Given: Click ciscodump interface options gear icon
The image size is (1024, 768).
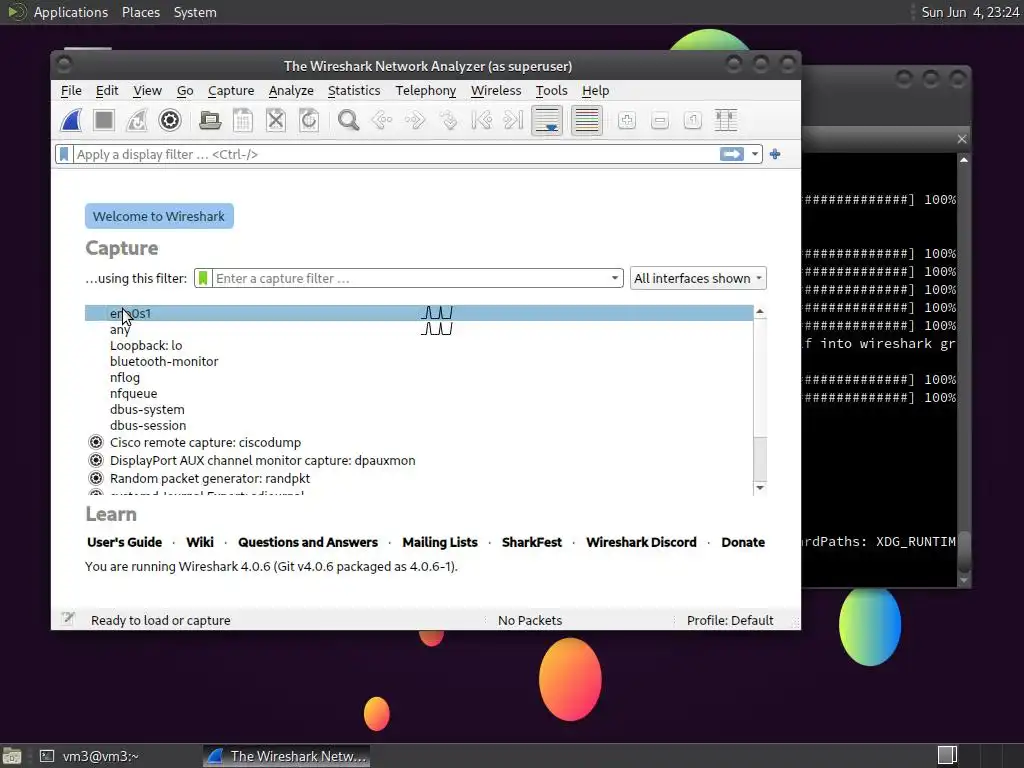Looking at the screenshot, I should (x=96, y=442).
